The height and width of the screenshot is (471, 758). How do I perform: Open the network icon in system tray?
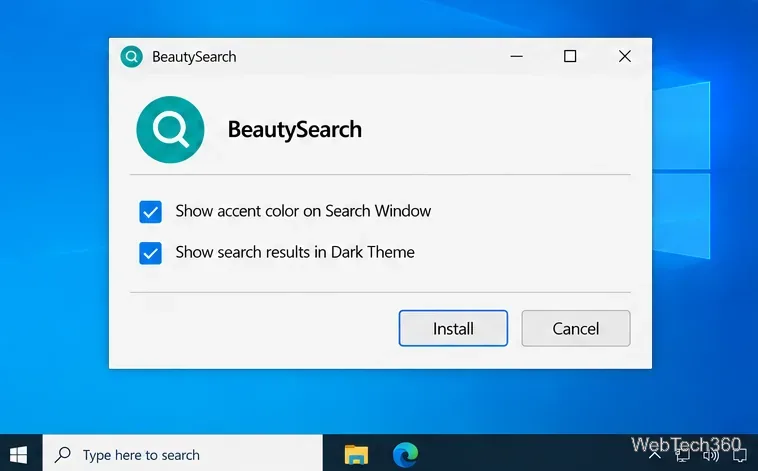tap(683, 456)
